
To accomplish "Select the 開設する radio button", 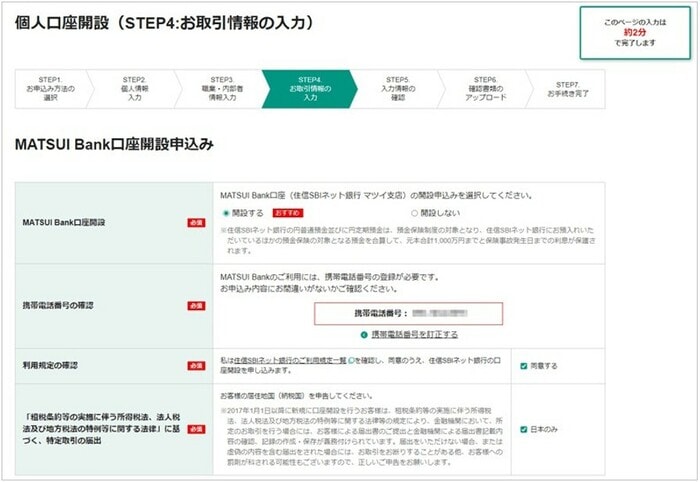I will tap(226, 213).
